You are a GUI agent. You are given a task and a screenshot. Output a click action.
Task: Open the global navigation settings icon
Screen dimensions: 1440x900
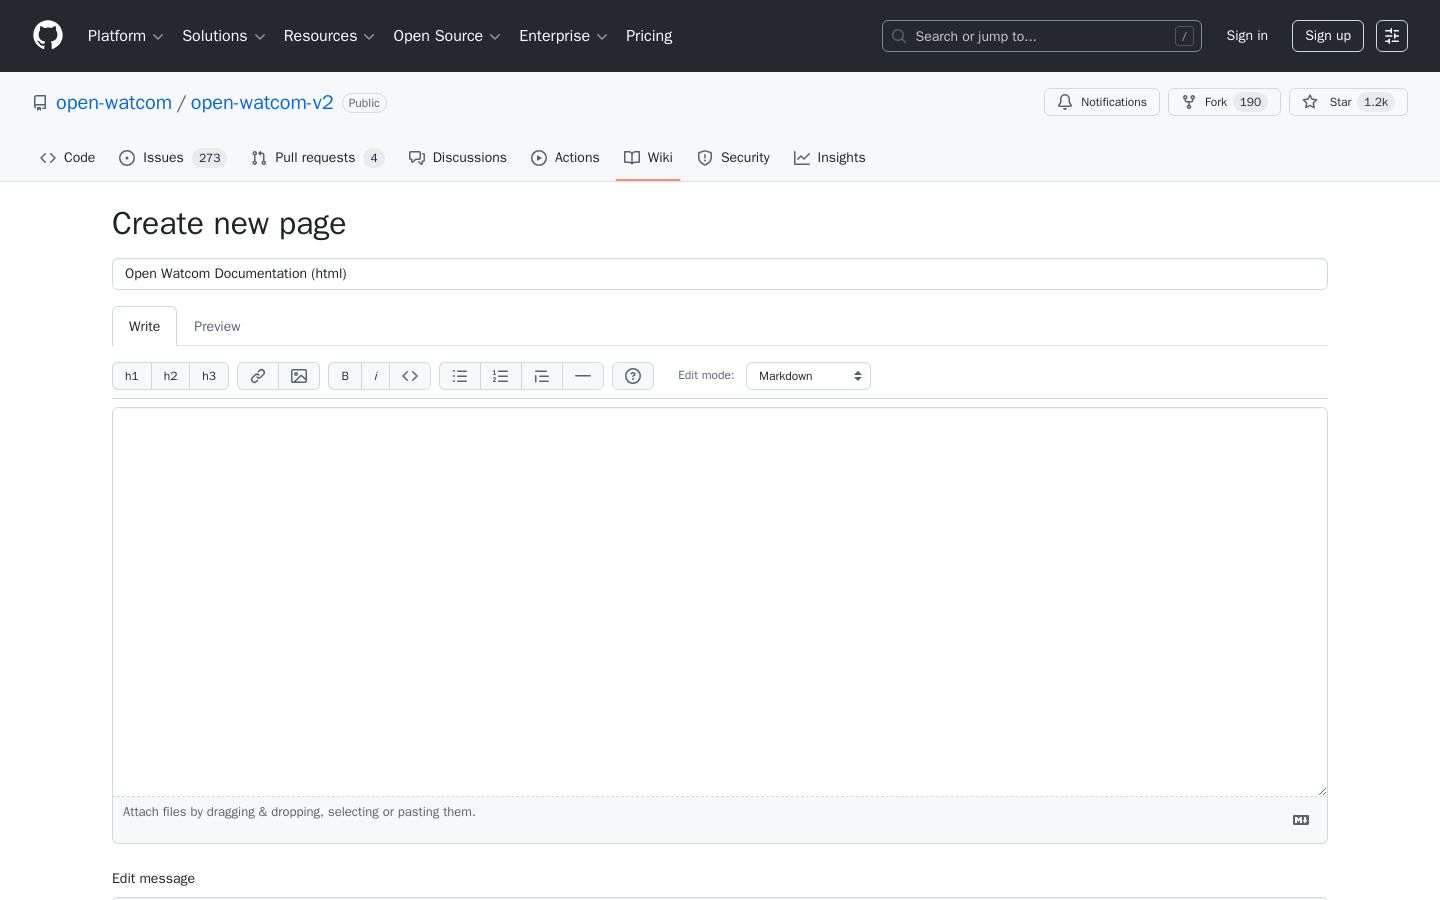[x=1392, y=36]
